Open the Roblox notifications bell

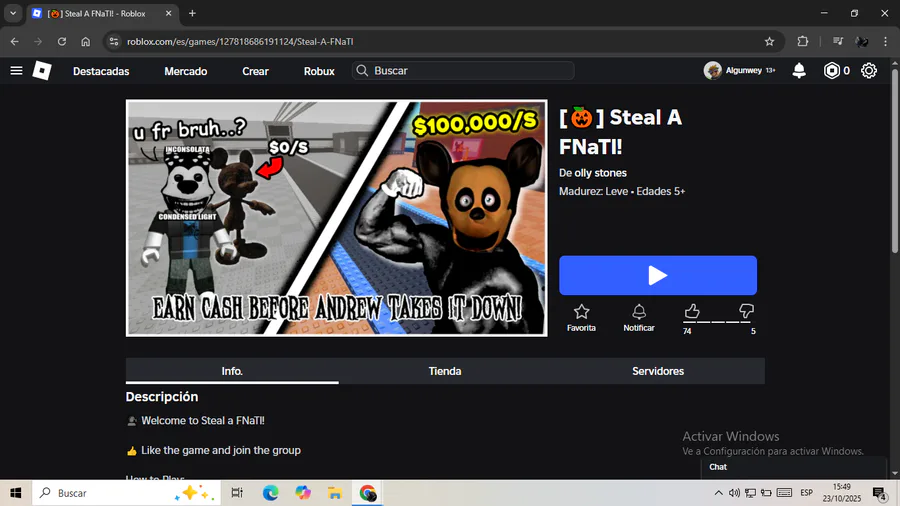click(799, 71)
